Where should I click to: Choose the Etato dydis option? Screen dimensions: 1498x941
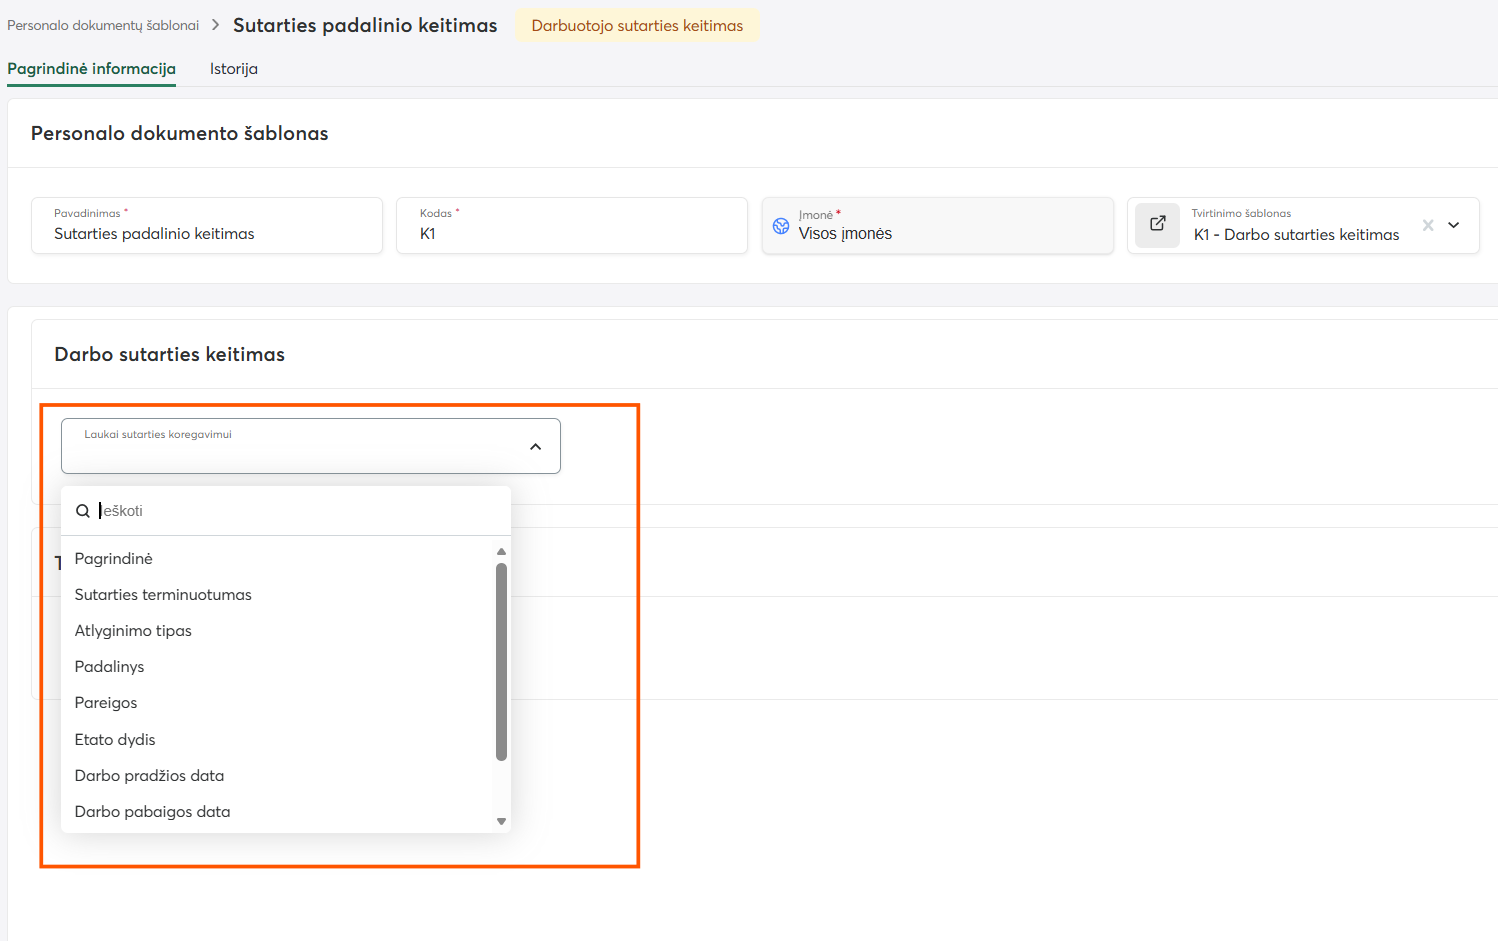coord(115,740)
